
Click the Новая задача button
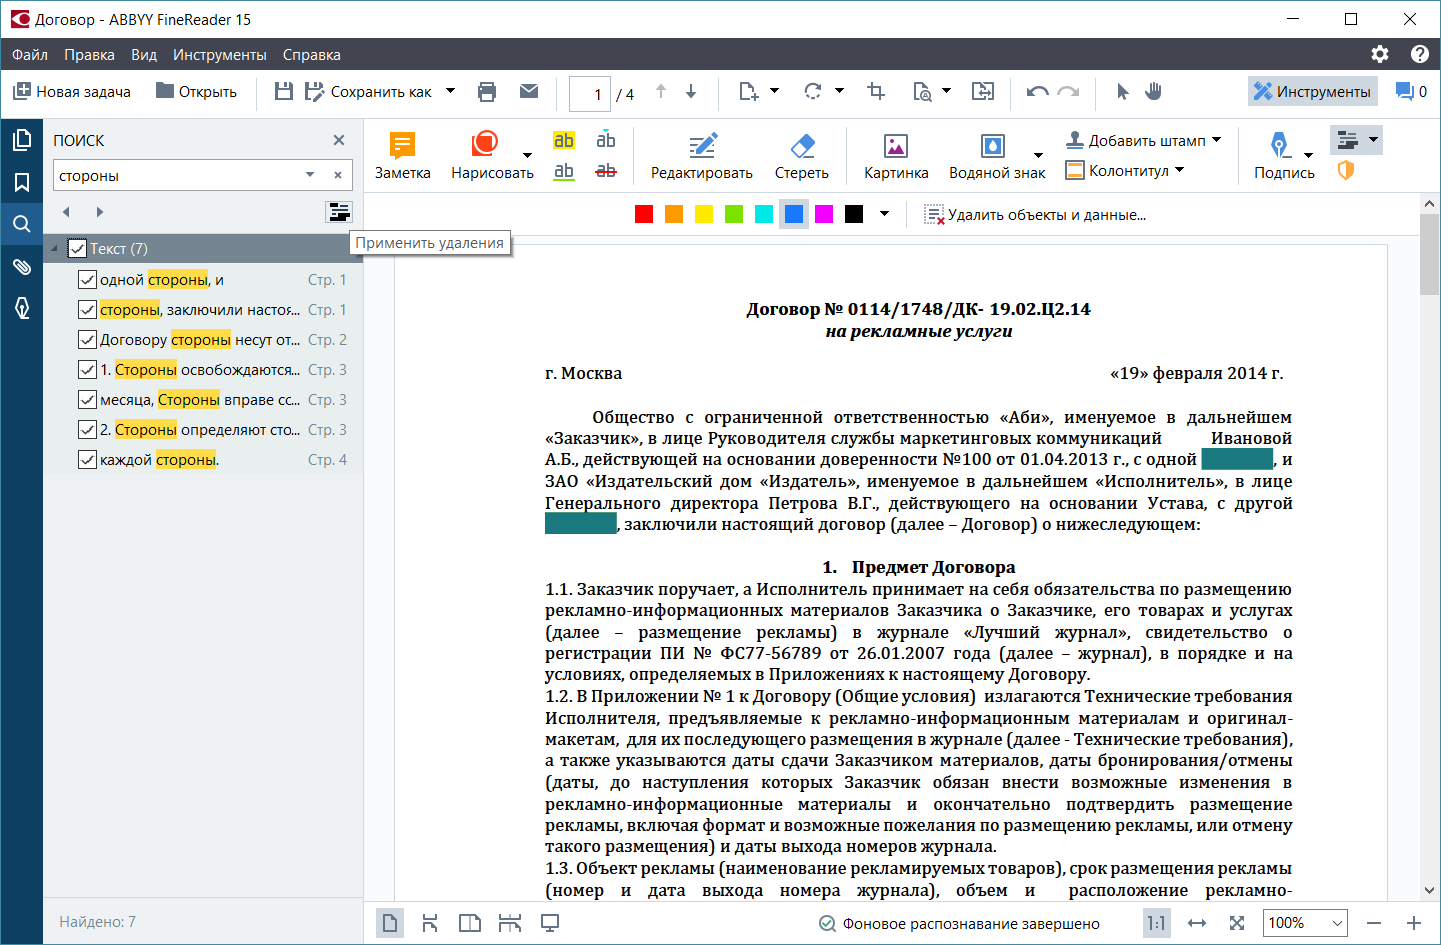click(x=72, y=92)
